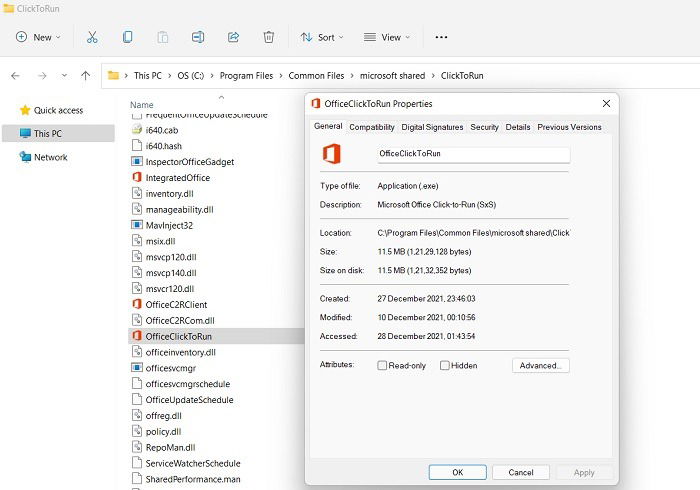Open the New item dropdown
Viewport: 700px width, 490px height.
pyautogui.click(x=38, y=37)
